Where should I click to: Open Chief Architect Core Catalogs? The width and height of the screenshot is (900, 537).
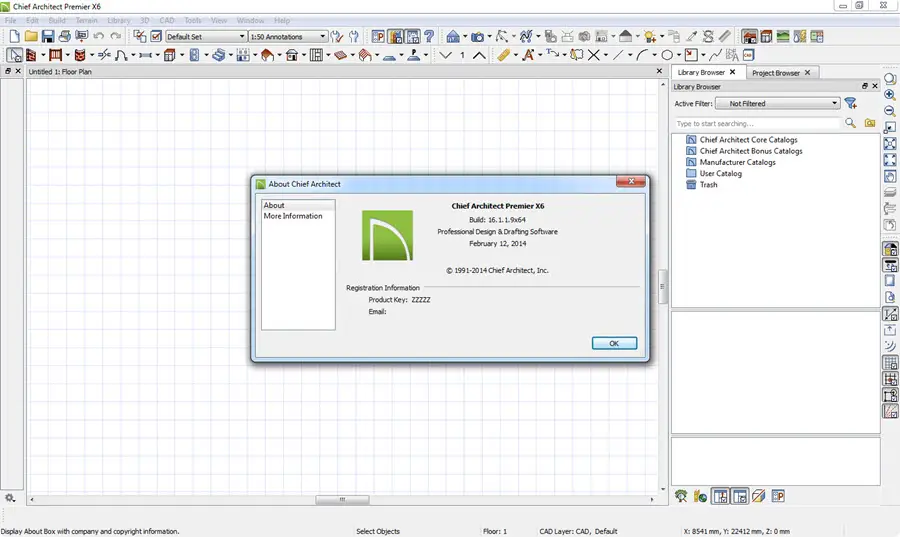(x=748, y=139)
